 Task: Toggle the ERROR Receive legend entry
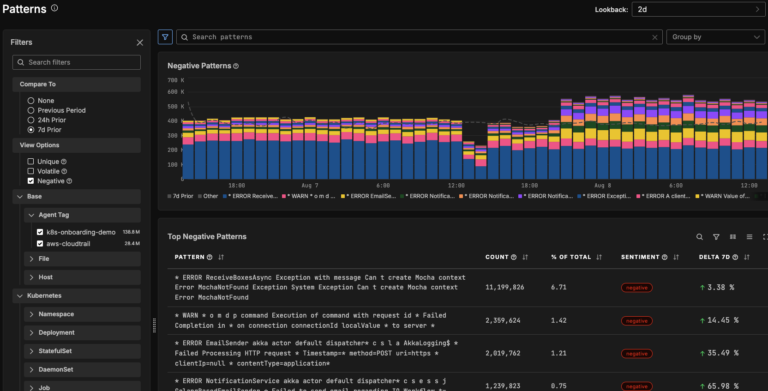[250, 196]
